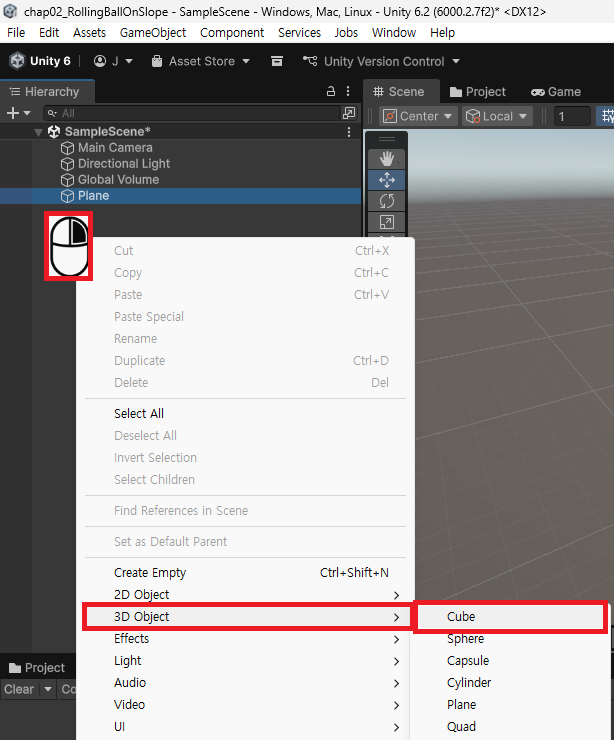
Task: Toggle Local handle rotation dropdown
Action: pyautogui.click(x=496, y=116)
